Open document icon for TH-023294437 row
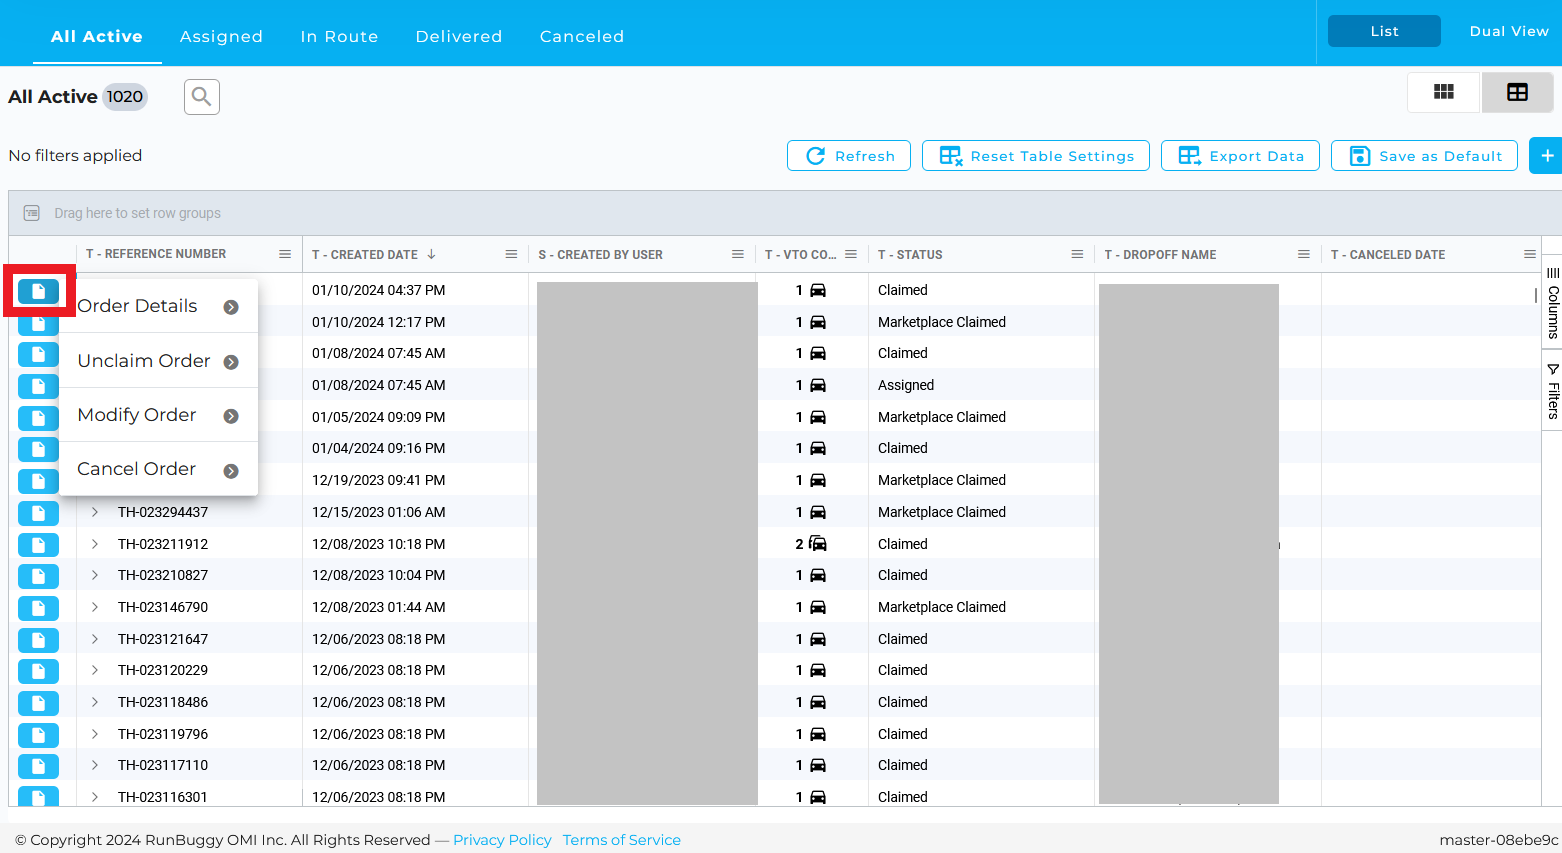 tap(38, 513)
